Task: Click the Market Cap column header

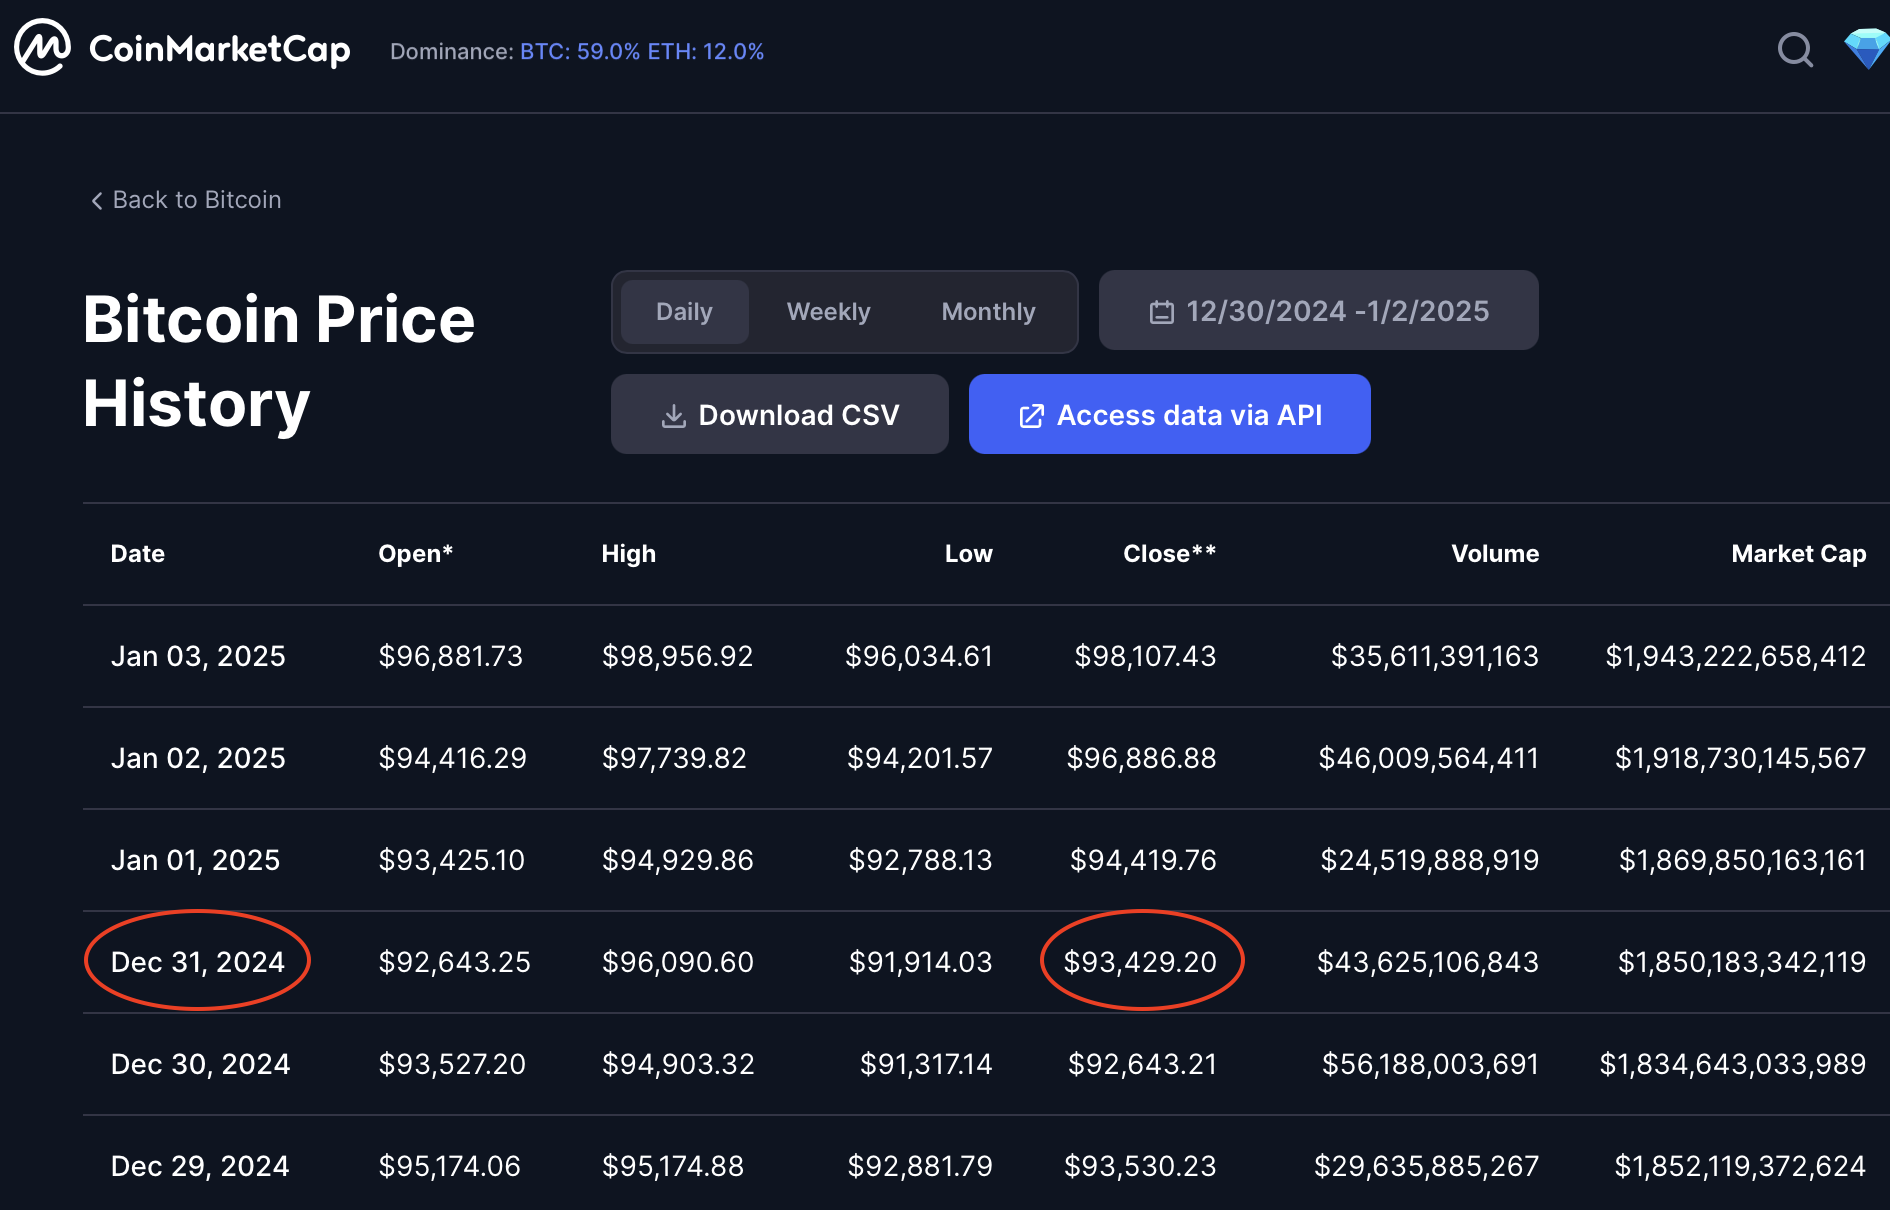Action: [x=1798, y=554]
